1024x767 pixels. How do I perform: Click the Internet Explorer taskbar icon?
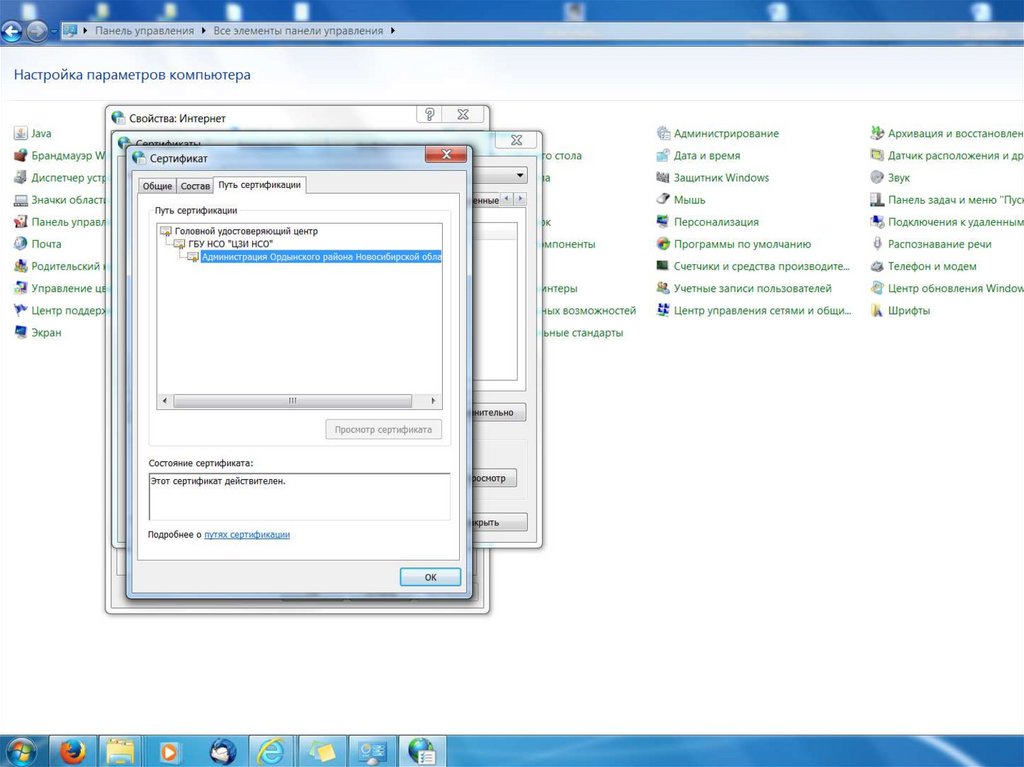(271, 750)
